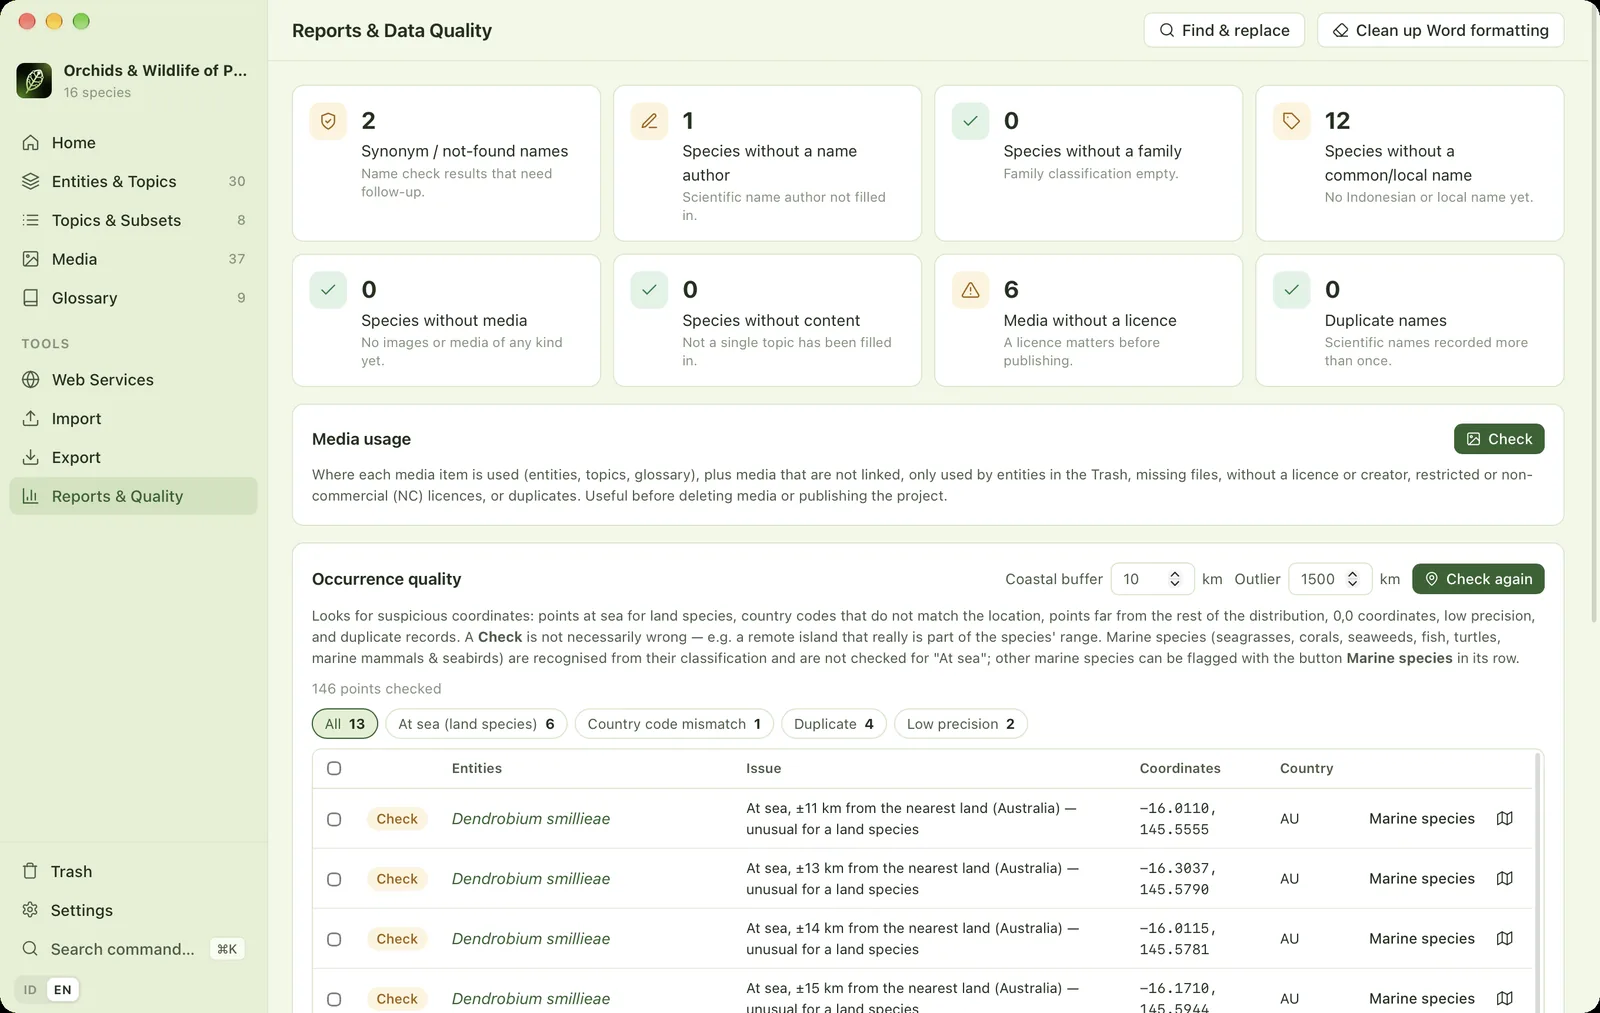Click the checkmark icon on Species without media card
1600x1013 pixels.
point(328,290)
